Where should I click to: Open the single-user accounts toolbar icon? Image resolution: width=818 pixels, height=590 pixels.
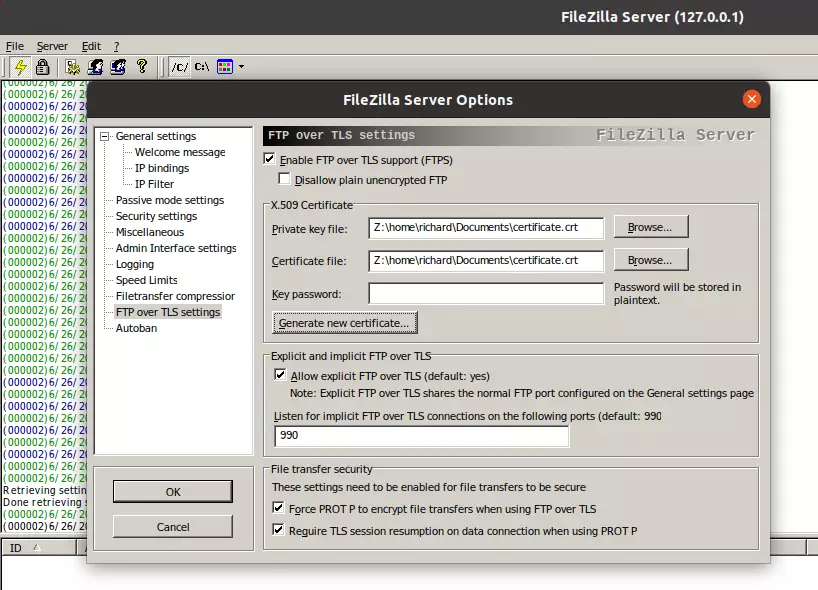pos(95,67)
